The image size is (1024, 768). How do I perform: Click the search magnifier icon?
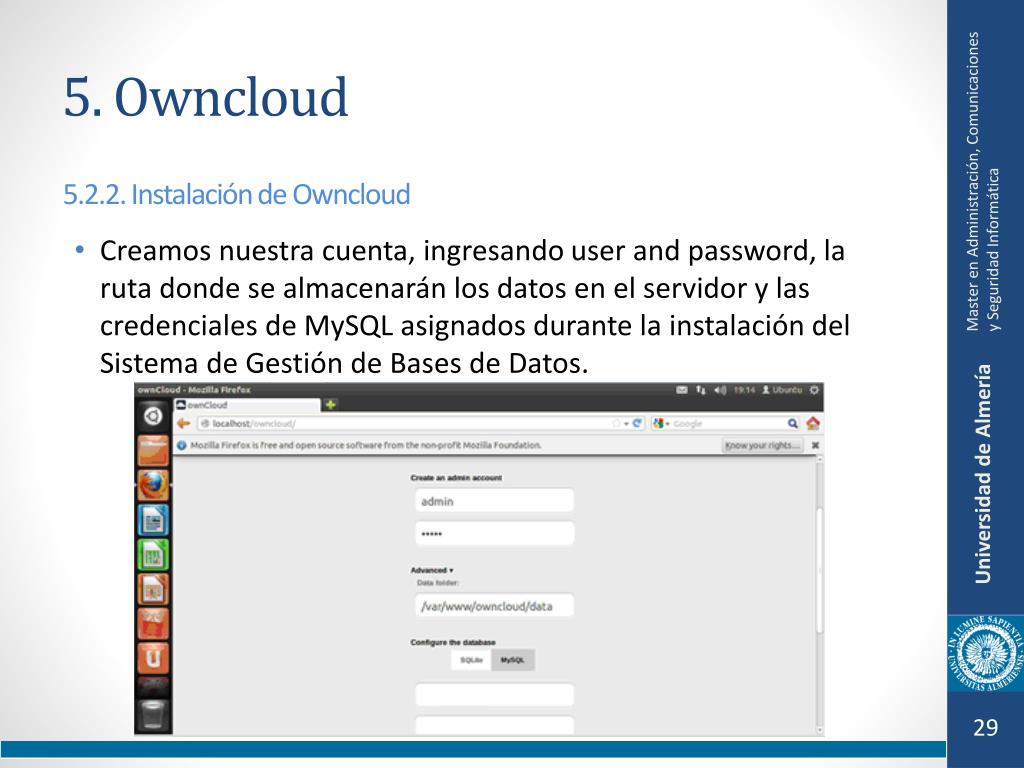pyautogui.click(x=792, y=423)
